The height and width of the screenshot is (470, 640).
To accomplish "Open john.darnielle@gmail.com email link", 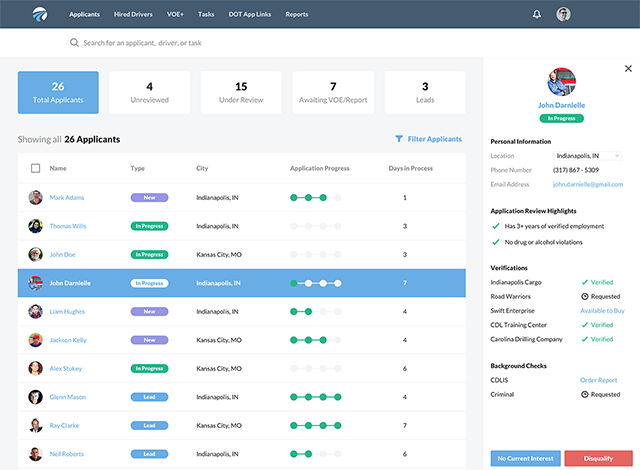I will point(588,184).
